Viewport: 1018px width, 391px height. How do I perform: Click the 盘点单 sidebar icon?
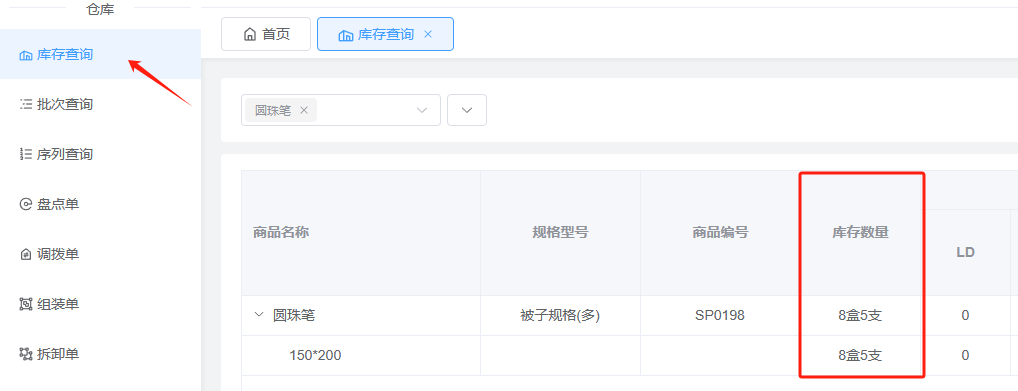tap(26, 205)
